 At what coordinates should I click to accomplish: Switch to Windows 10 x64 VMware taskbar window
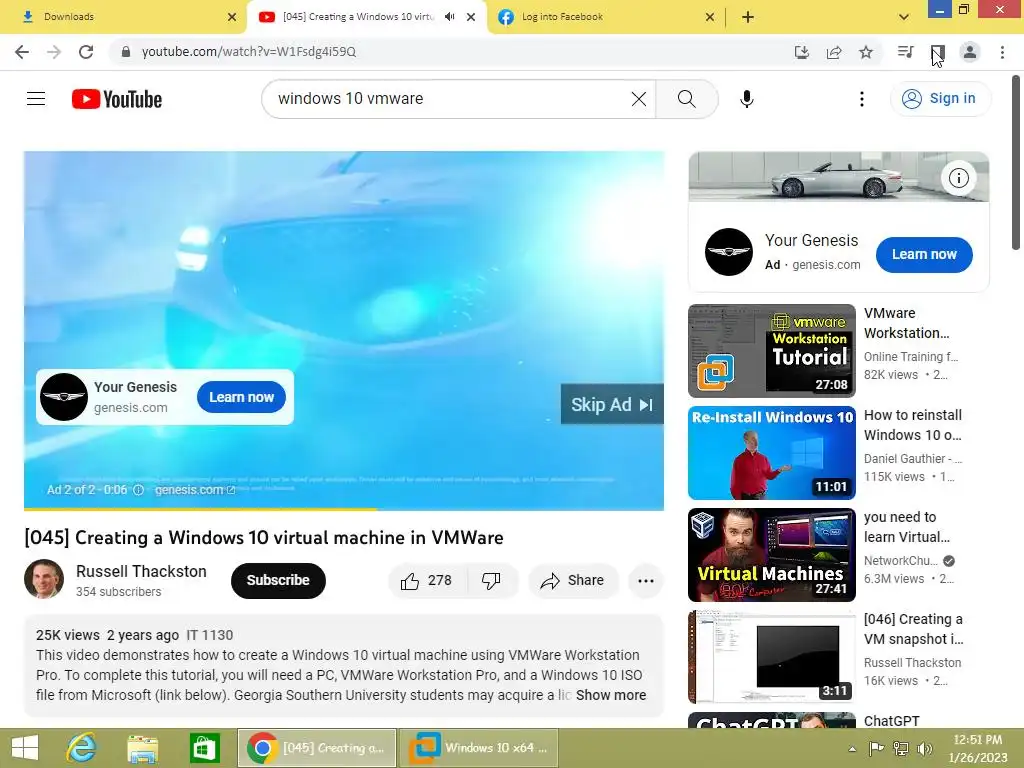(479, 748)
